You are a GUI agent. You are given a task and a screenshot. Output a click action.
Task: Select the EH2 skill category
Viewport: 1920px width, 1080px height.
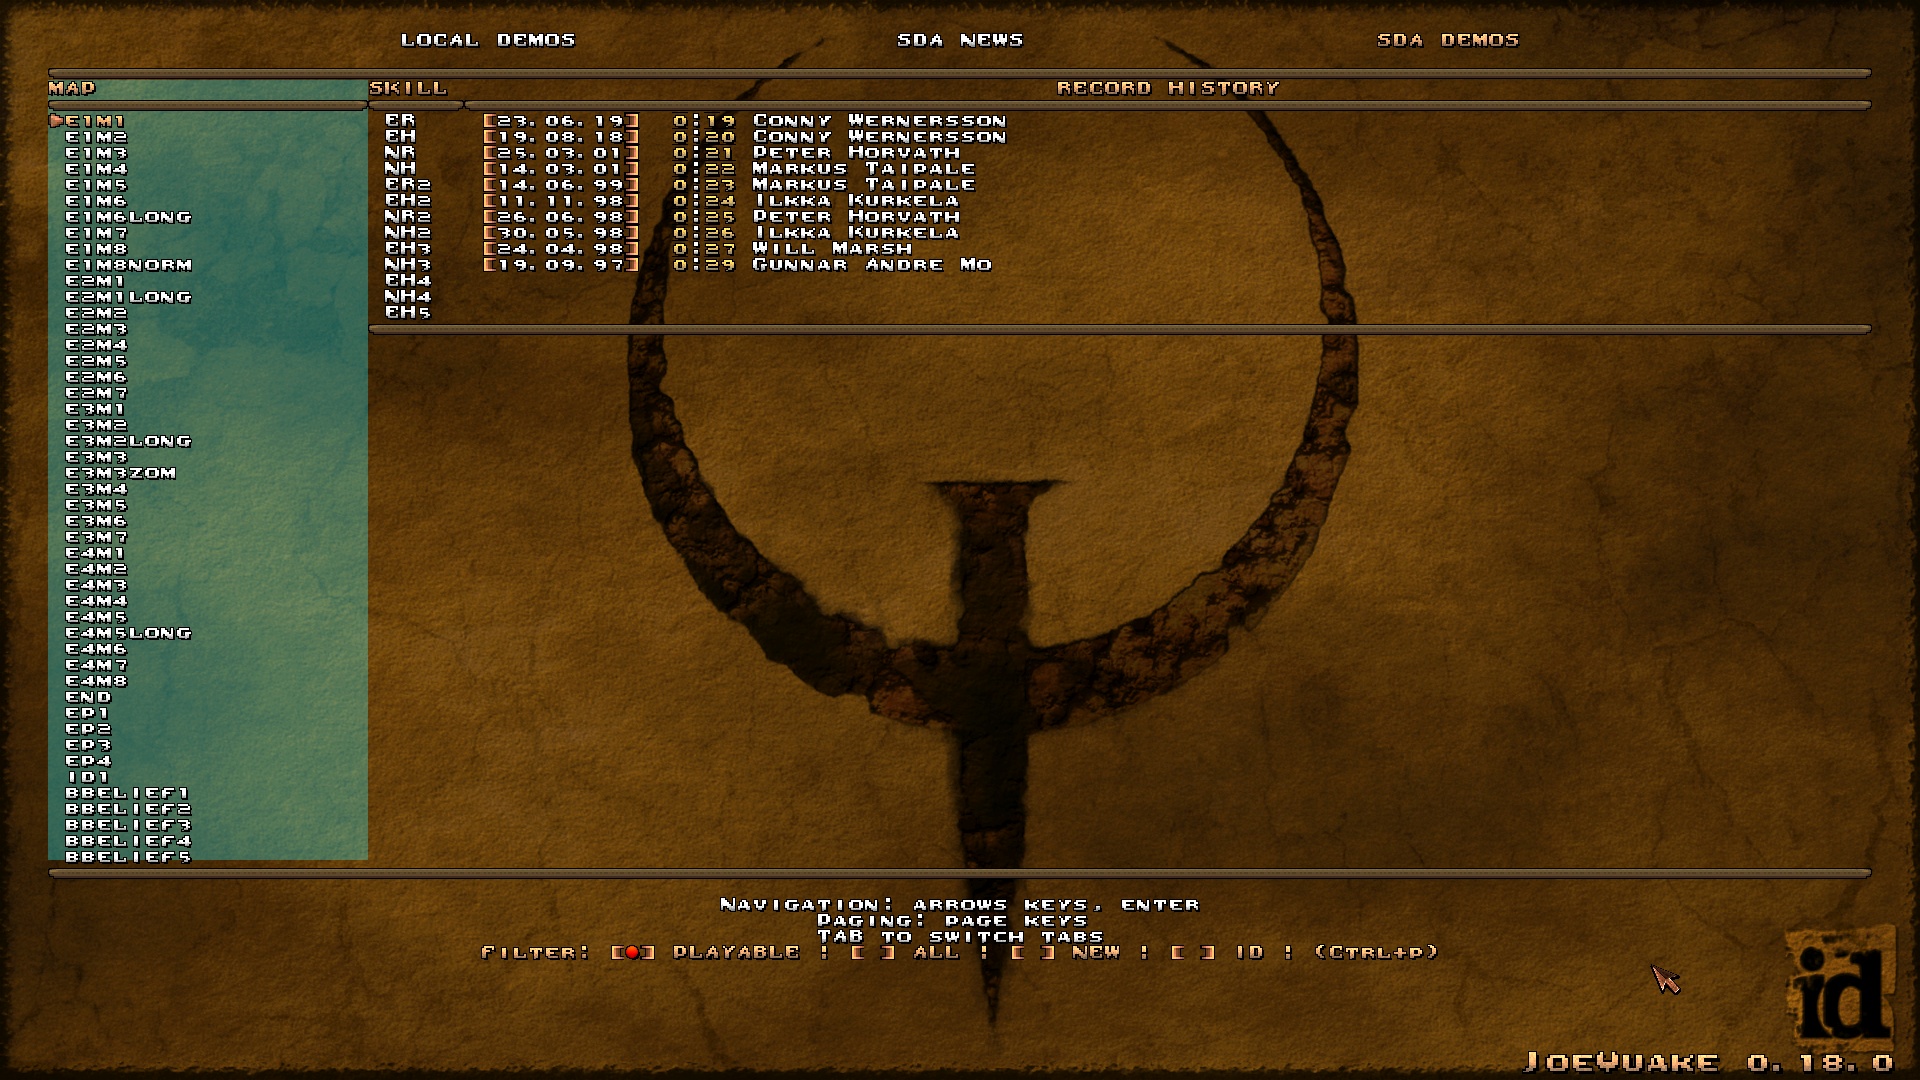[x=408, y=200]
